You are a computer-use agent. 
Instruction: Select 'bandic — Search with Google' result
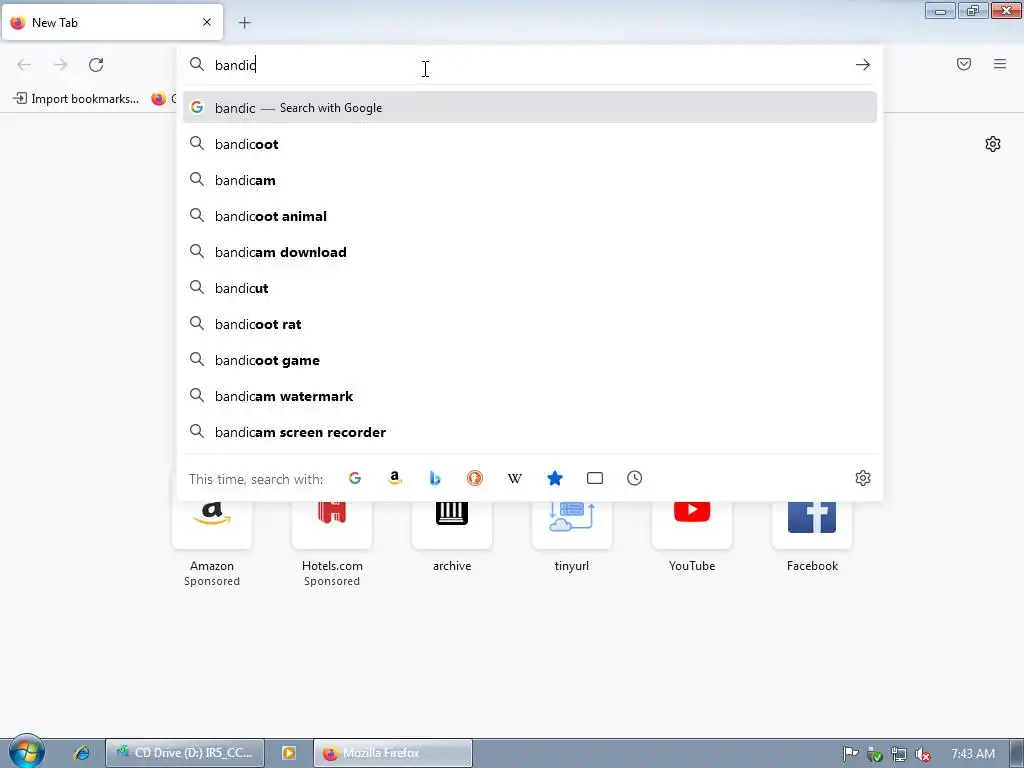tap(530, 108)
